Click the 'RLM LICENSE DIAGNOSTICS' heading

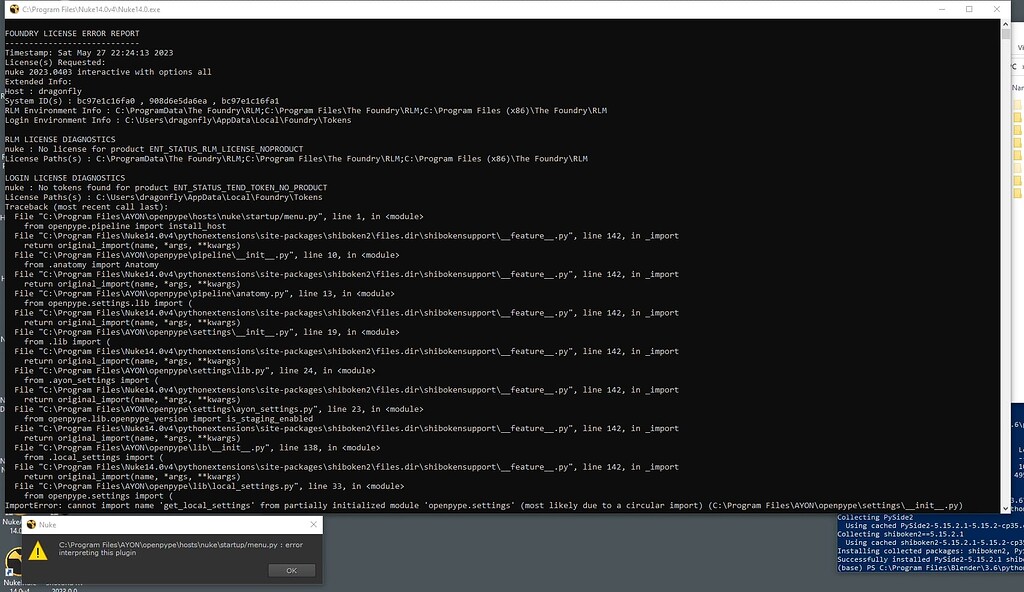60,139
